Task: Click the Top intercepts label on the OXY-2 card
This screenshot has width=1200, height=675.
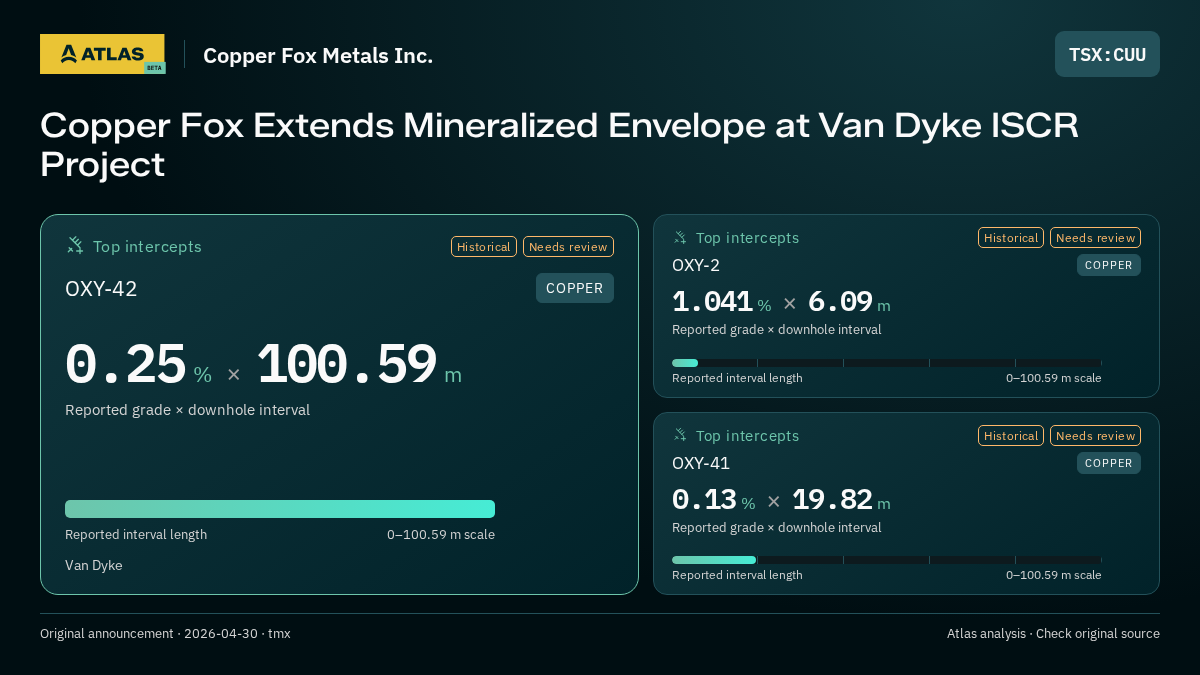Action: tap(747, 238)
